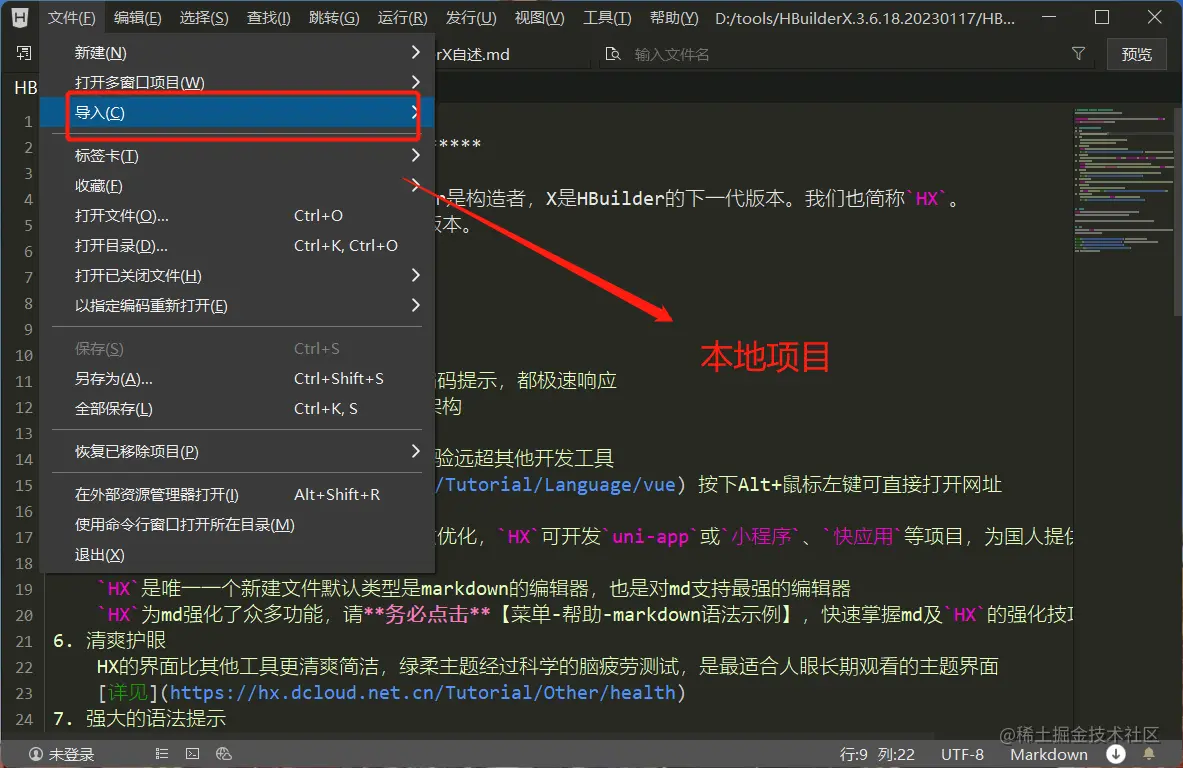Viewport: 1183px width, 768px height.
Task: Click the Markdown language mode in status bar
Action: 1049,754
